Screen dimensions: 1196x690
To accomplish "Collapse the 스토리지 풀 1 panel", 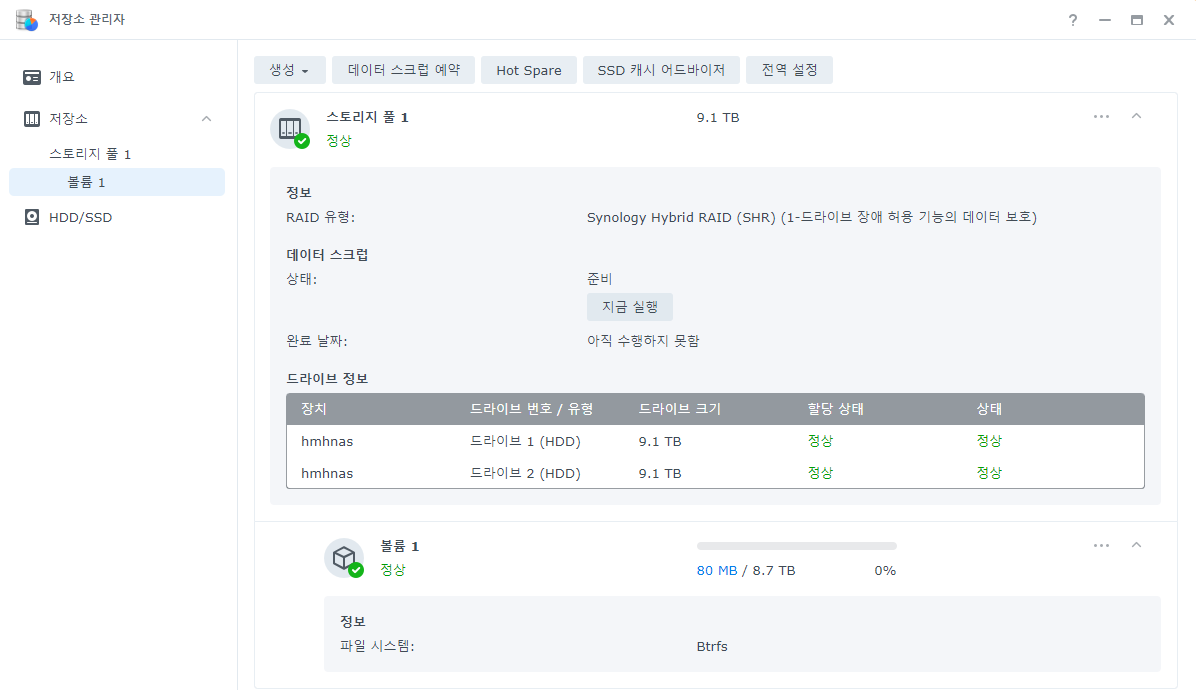I will [1137, 116].
